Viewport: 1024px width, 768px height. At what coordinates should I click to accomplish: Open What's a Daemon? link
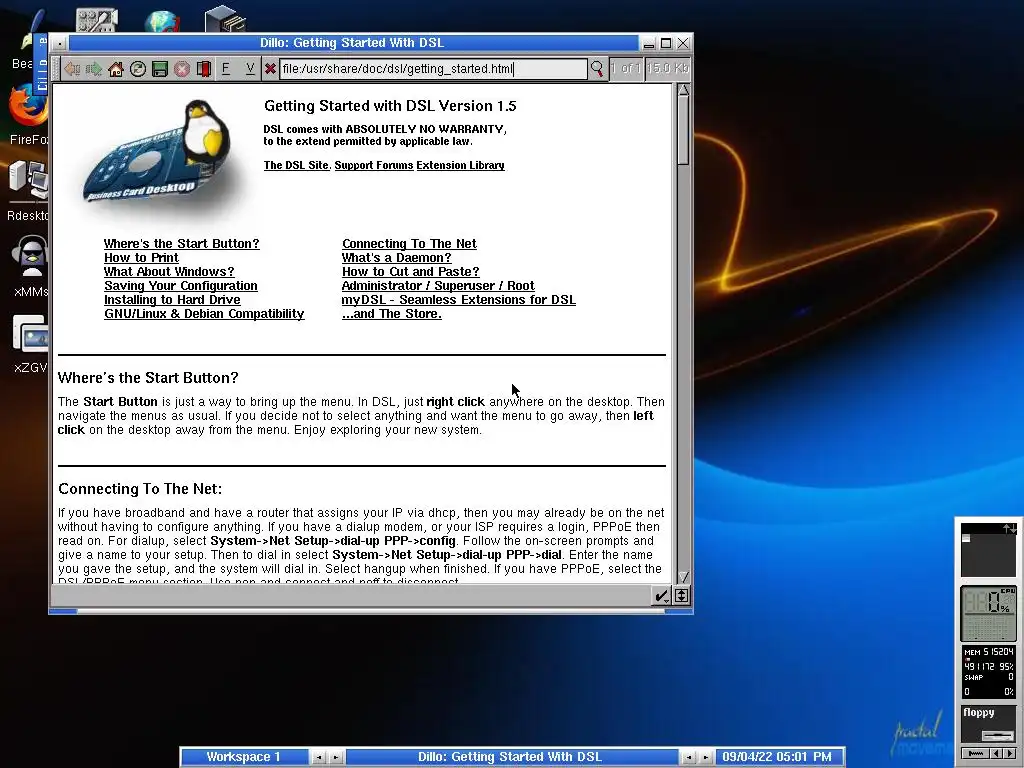(396, 258)
